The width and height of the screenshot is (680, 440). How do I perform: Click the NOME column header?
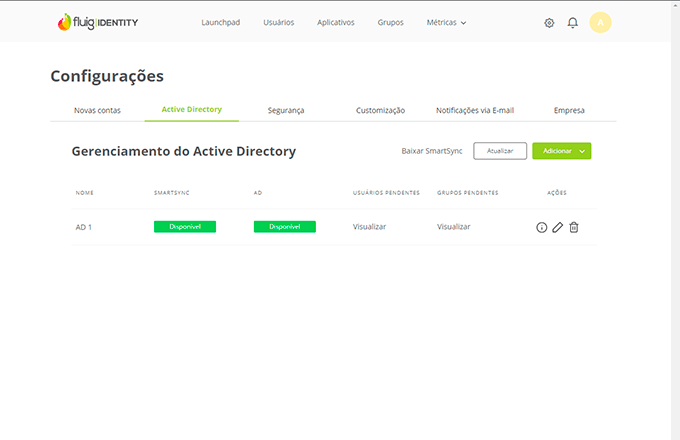coord(85,193)
